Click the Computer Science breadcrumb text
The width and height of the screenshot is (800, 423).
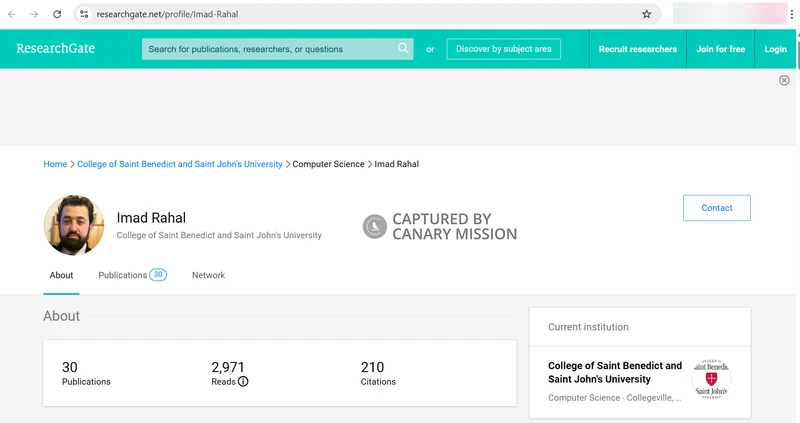pyautogui.click(x=328, y=164)
